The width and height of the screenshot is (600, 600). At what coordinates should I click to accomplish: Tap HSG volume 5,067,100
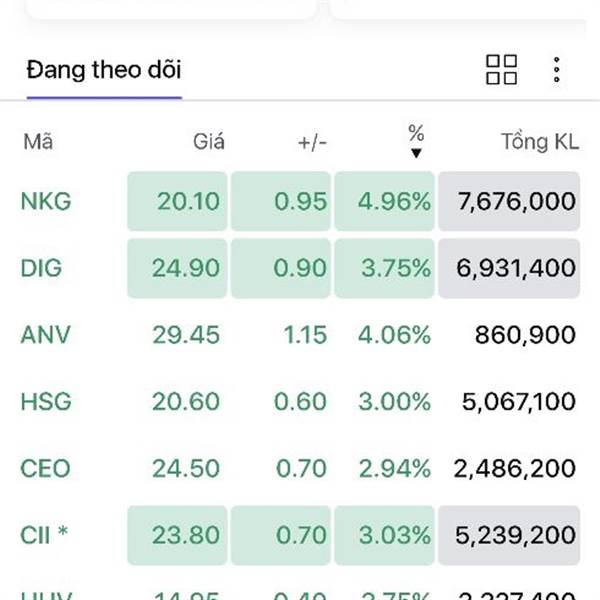click(x=518, y=401)
